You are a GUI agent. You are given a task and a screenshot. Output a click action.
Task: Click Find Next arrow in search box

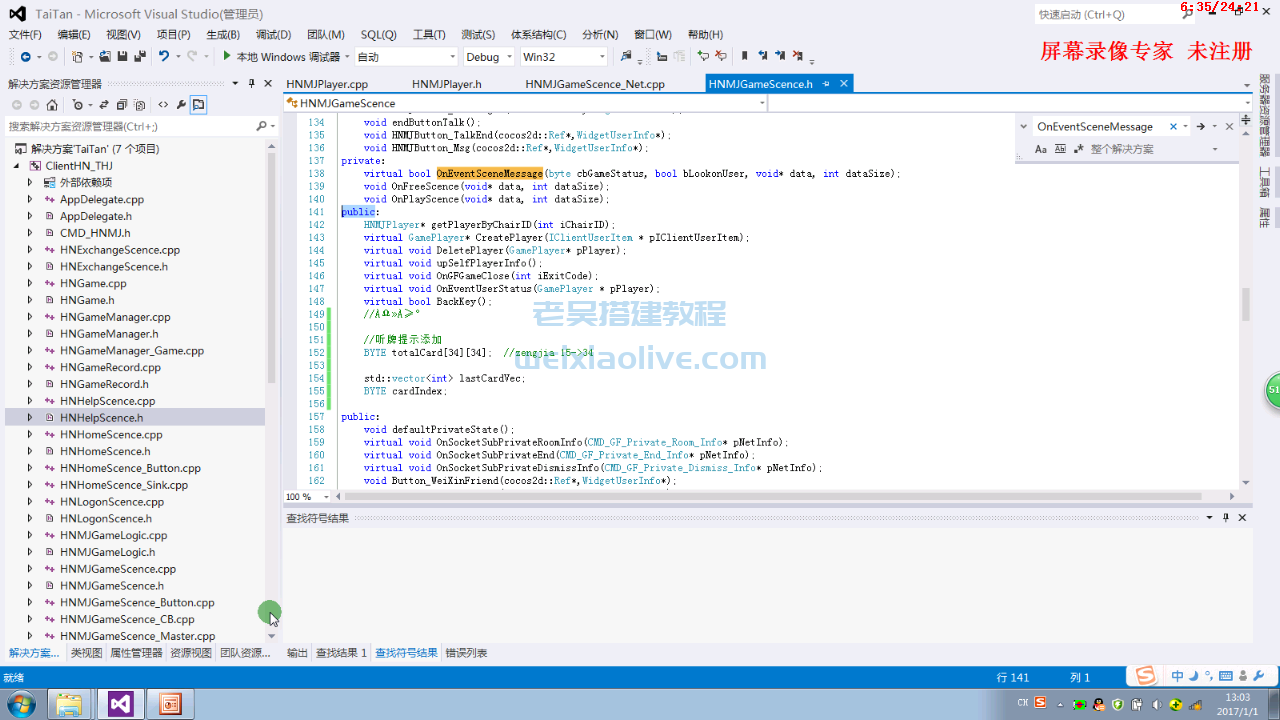(1200, 127)
